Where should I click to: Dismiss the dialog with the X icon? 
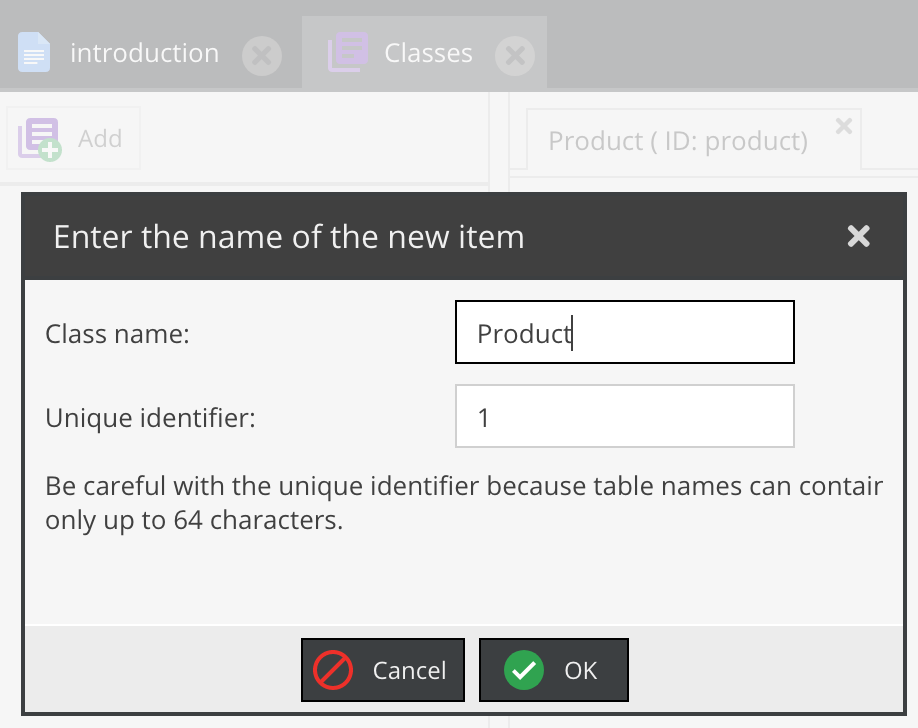tap(858, 236)
